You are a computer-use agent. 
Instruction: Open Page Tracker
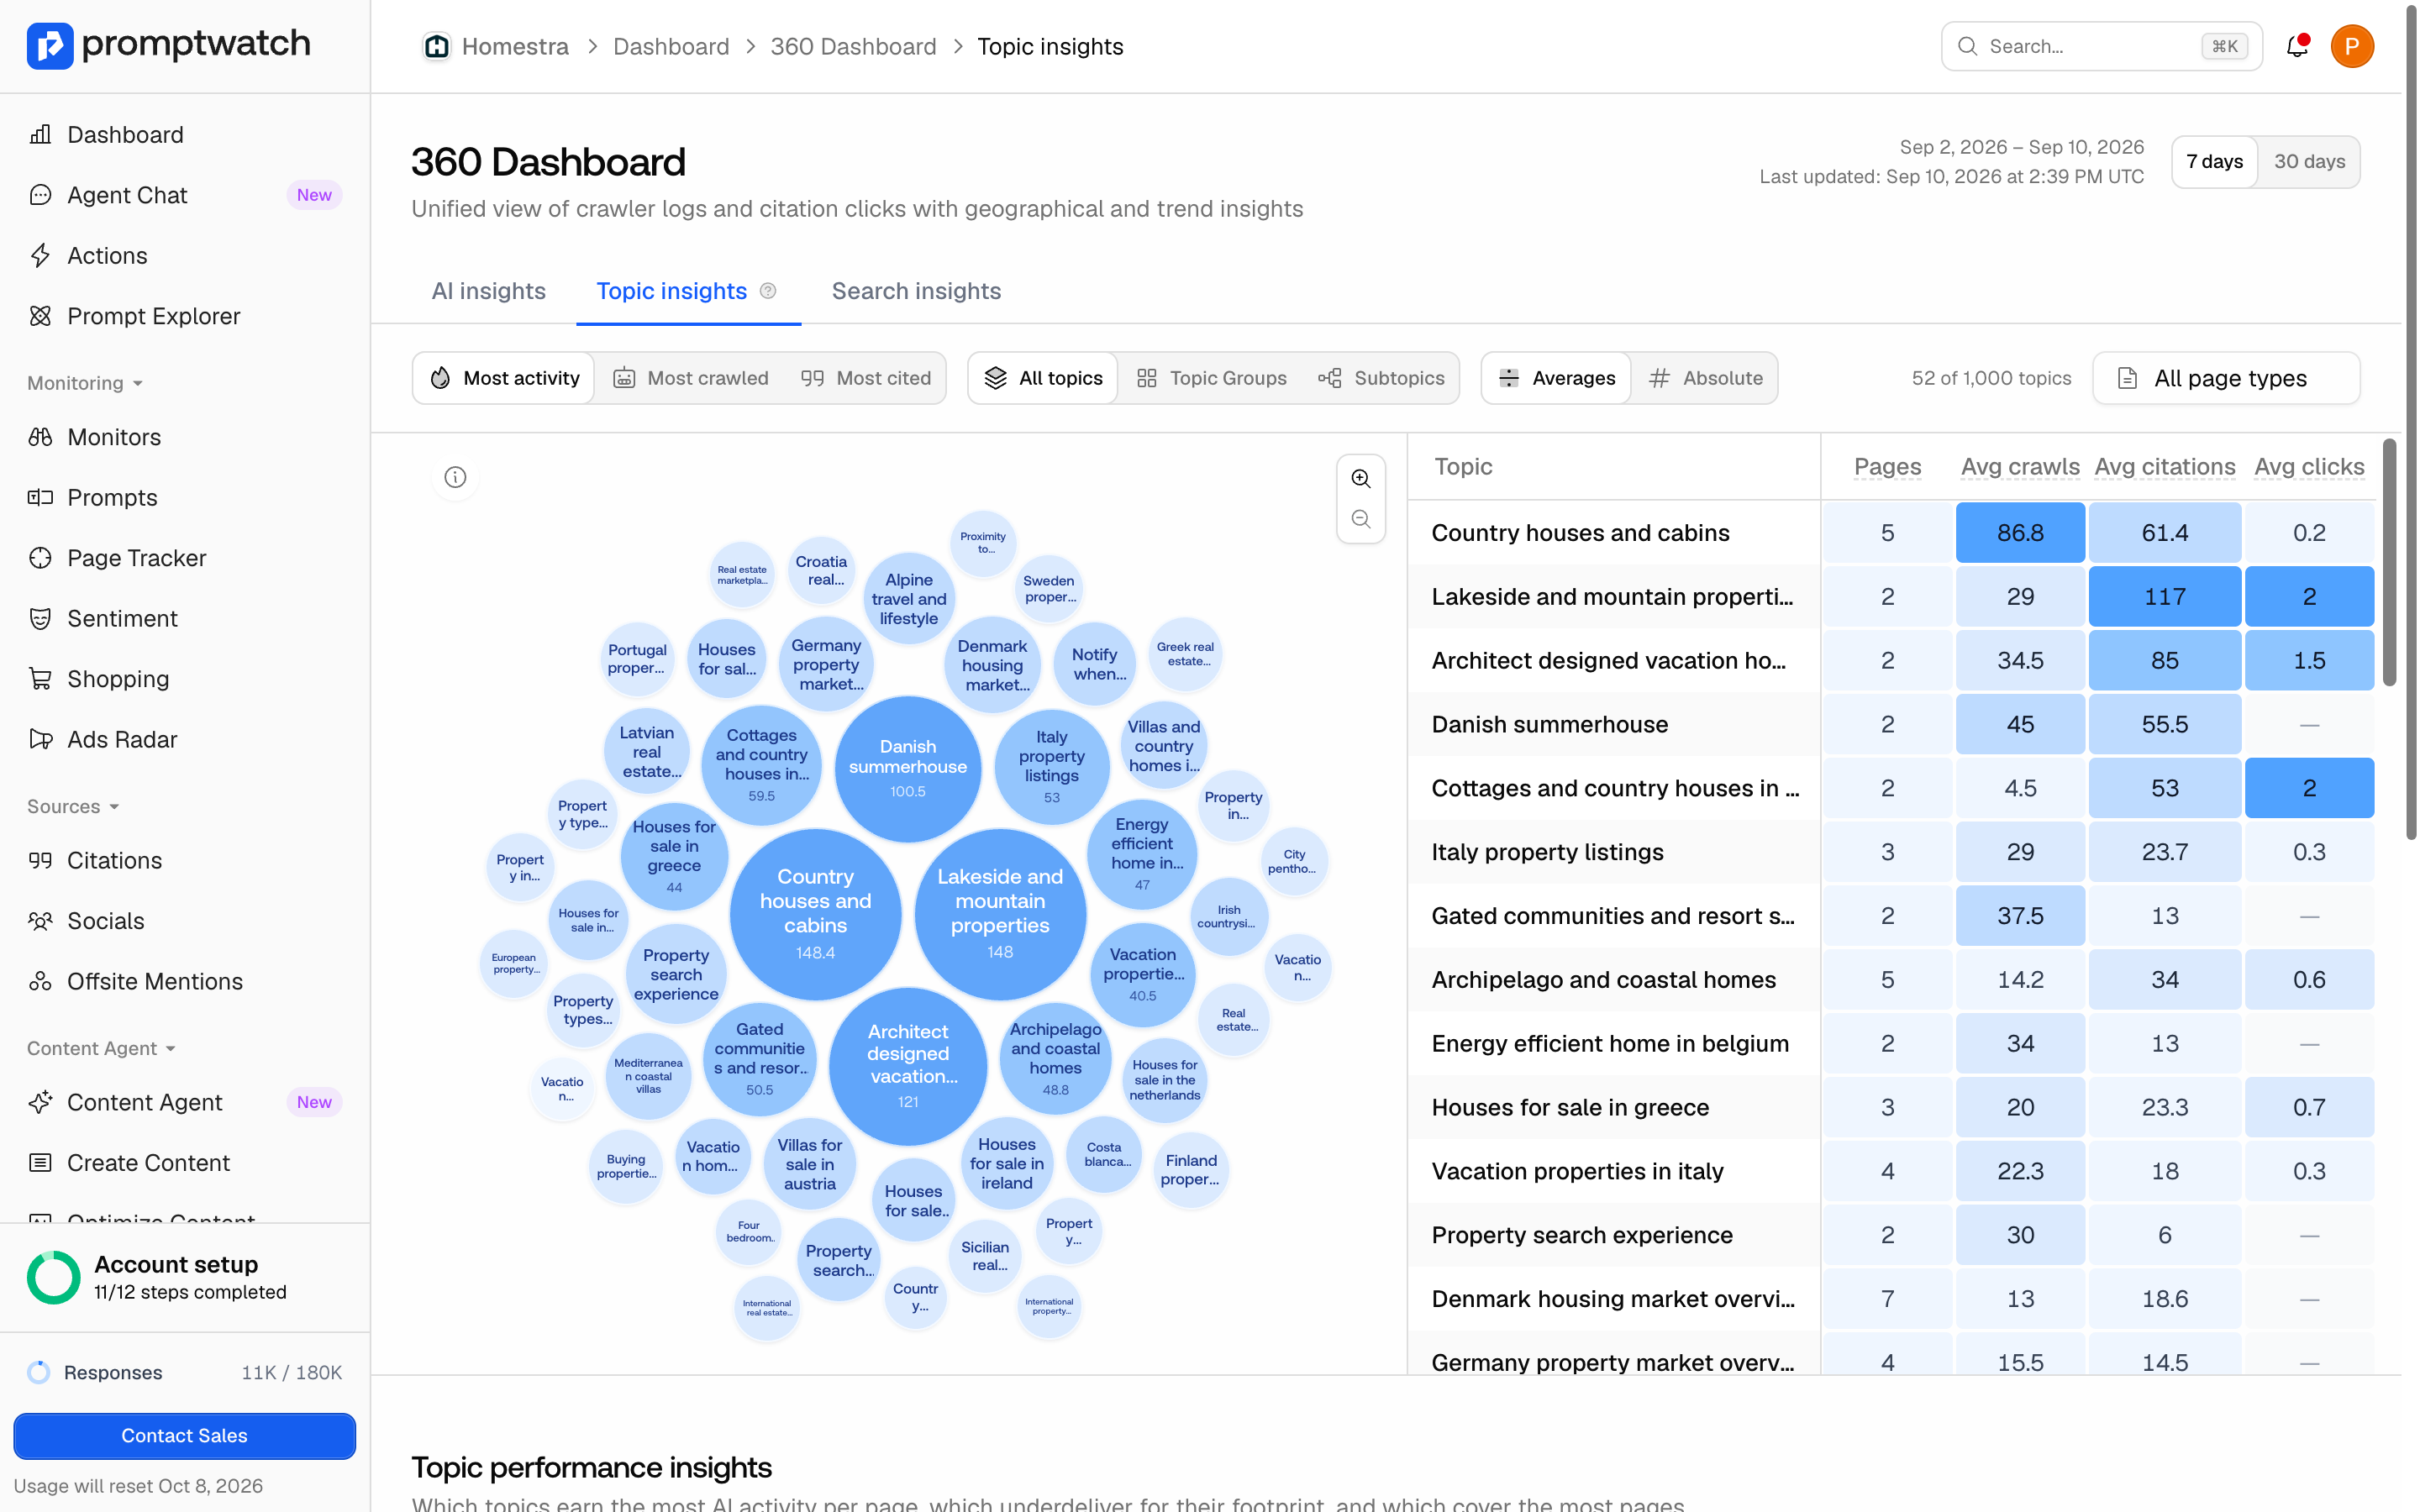click(185, 558)
